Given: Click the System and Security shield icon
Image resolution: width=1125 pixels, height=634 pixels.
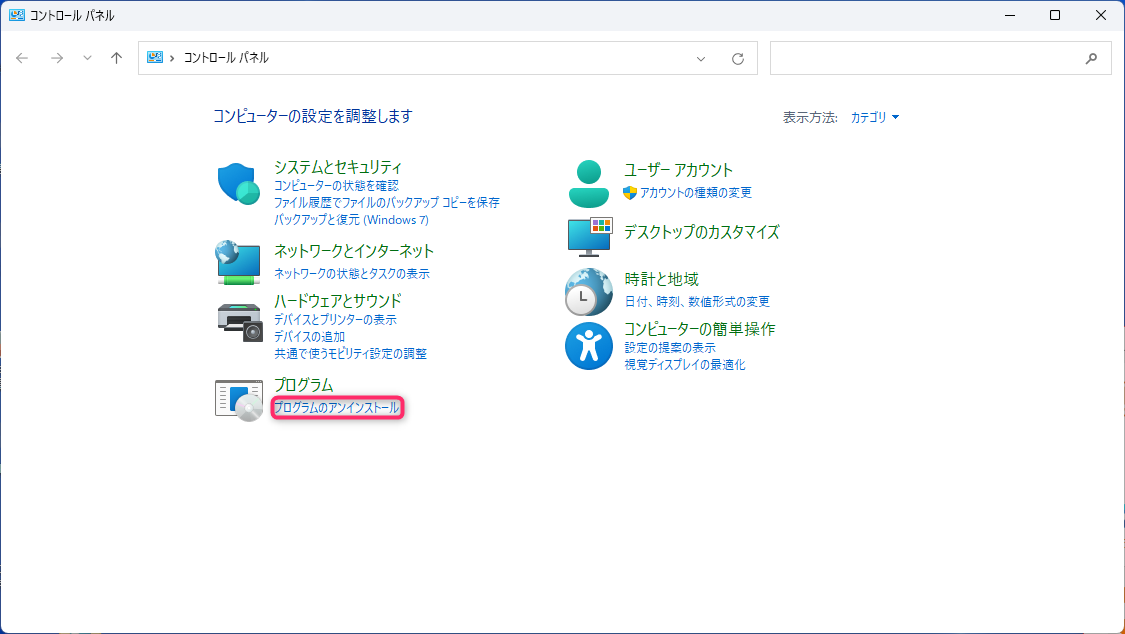Looking at the screenshot, I should coord(238,184).
